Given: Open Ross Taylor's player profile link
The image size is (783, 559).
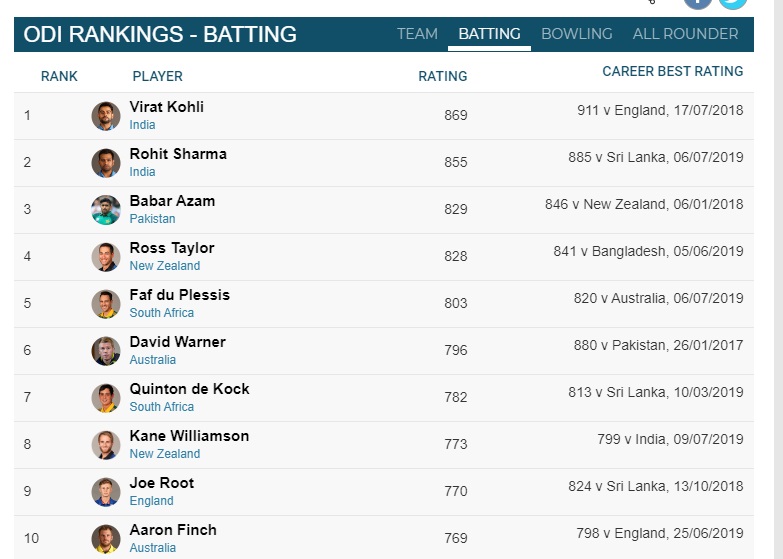Looking at the screenshot, I should (172, 248).
